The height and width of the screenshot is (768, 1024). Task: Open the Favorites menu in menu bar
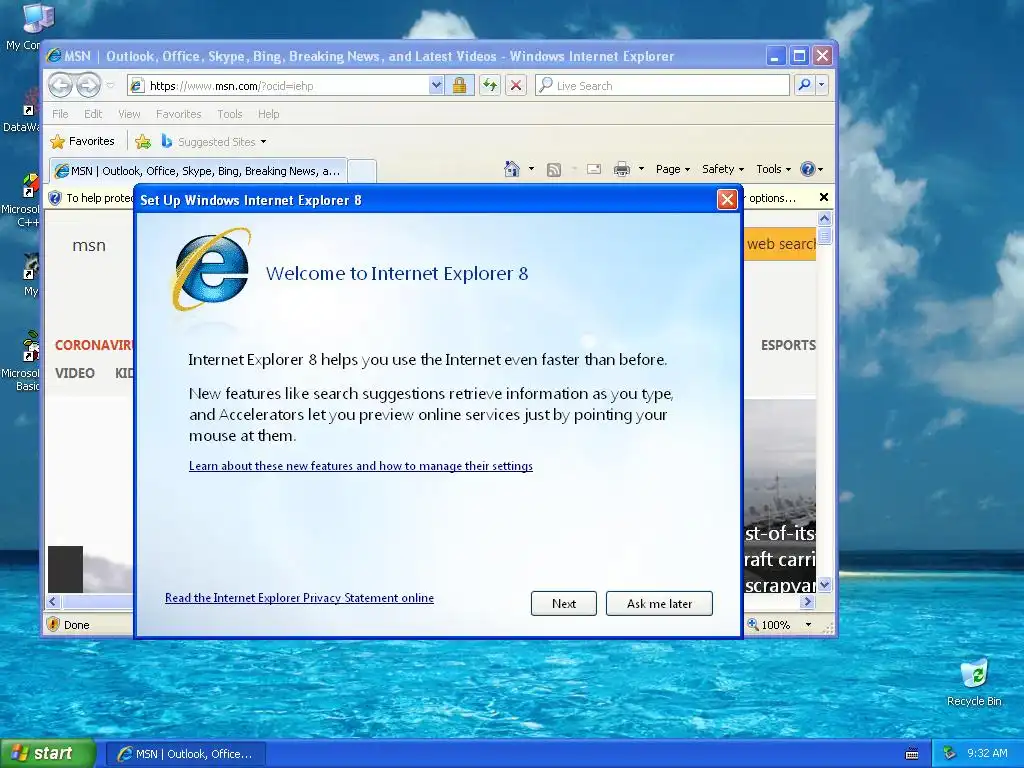(x=178, y=114)
